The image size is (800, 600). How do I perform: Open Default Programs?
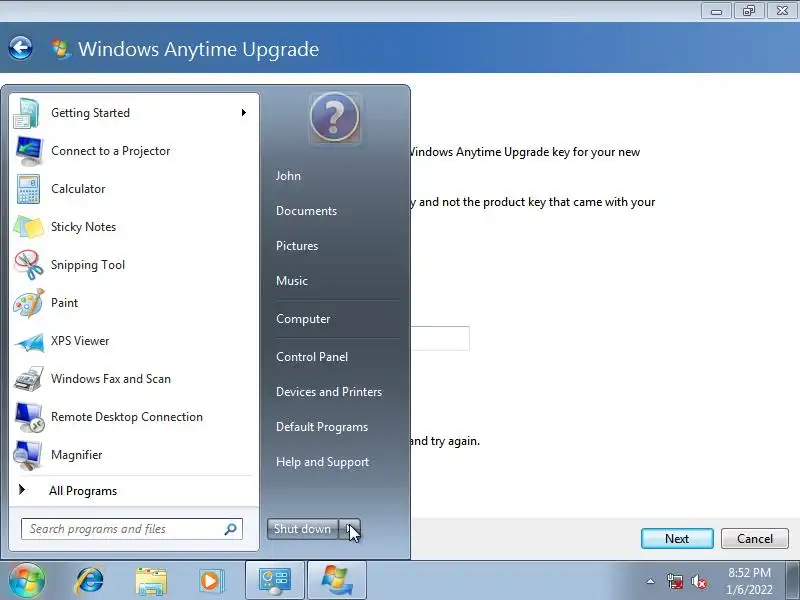coord(322,427)
